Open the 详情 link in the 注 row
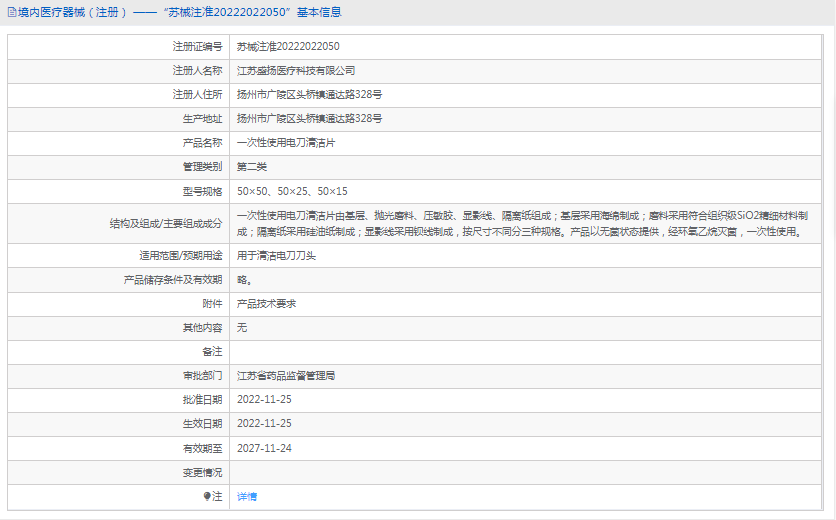Image resolution: width=836 pixels, height=520 pixels. 247,497
